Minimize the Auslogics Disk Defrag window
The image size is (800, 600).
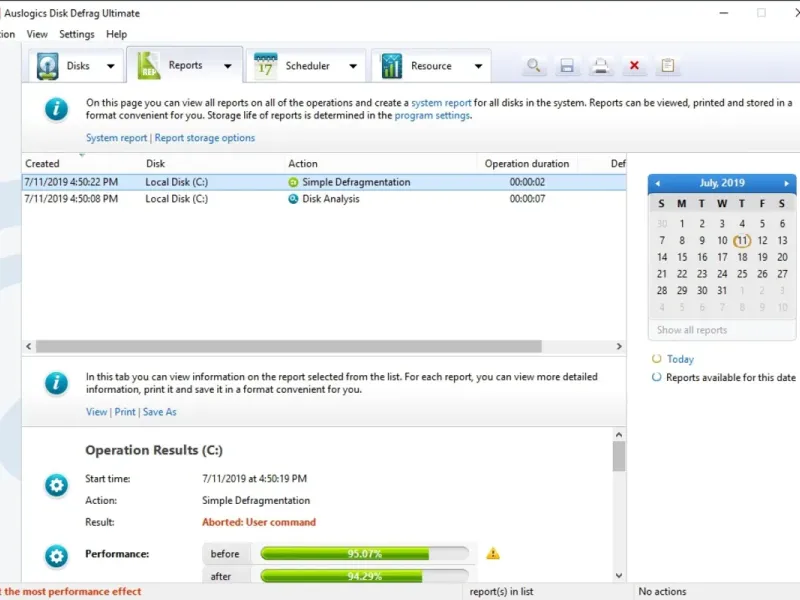pyautogui.click(x=723, y=13)
